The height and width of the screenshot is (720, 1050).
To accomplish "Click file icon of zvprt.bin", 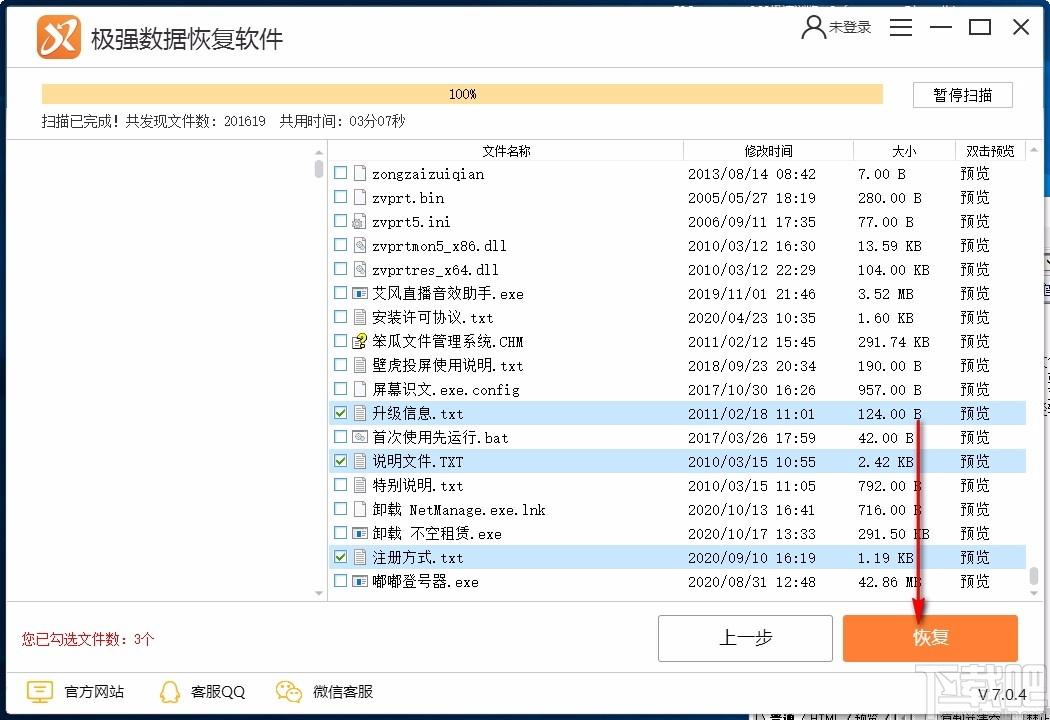I will 360,198.
